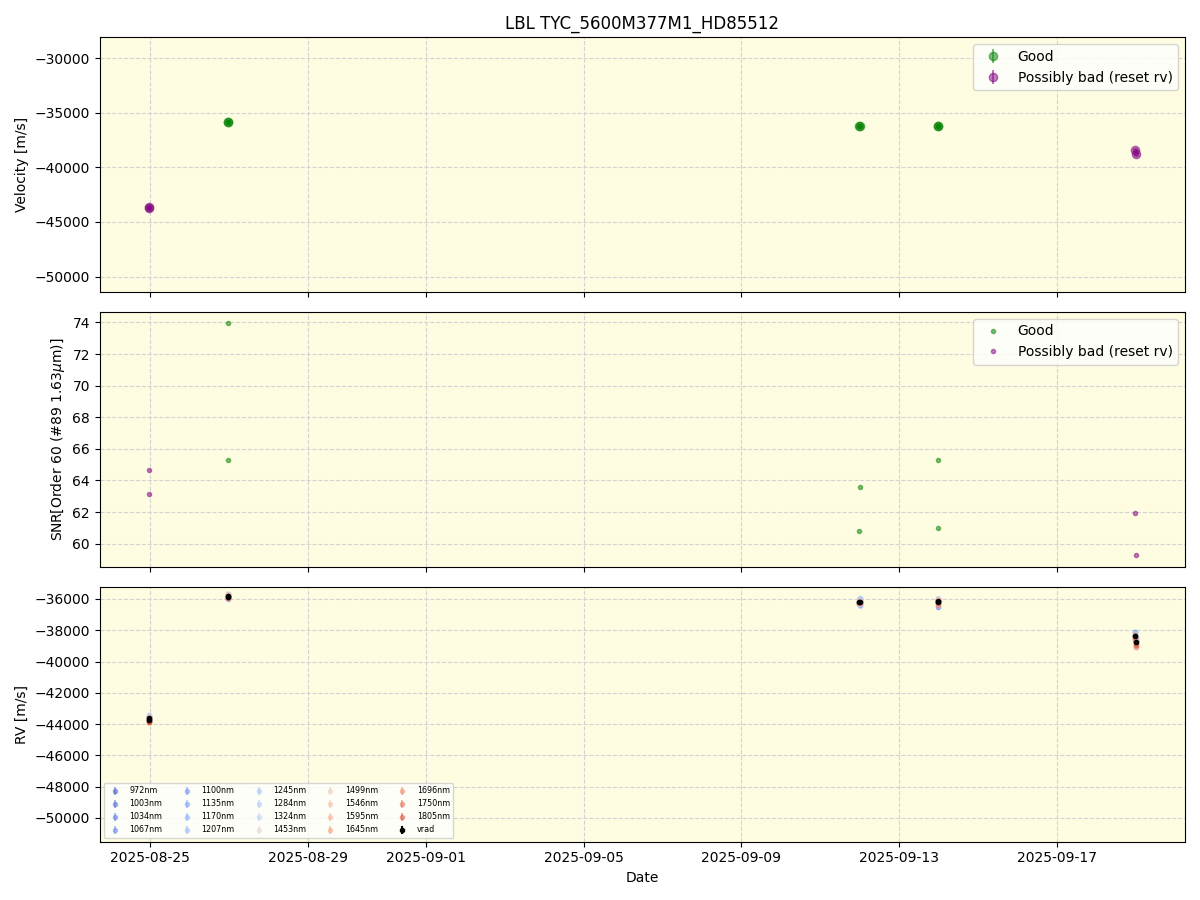This screenshot has height=900, width=1200.
Task: Click the 'Velocity [m/s]' y-axis label
Action: (21, 164)
